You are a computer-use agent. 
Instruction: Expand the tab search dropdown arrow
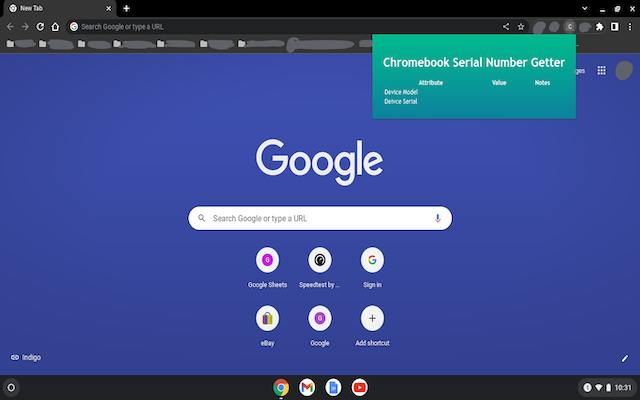click(584, 8)
